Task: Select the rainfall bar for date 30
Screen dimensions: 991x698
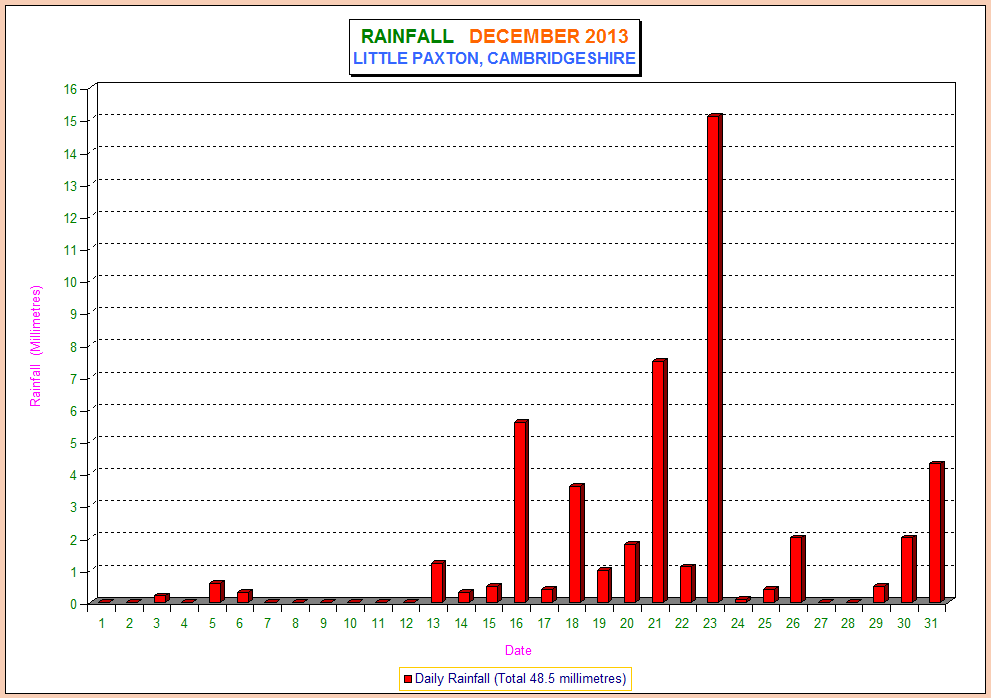Action: [908, 569]
